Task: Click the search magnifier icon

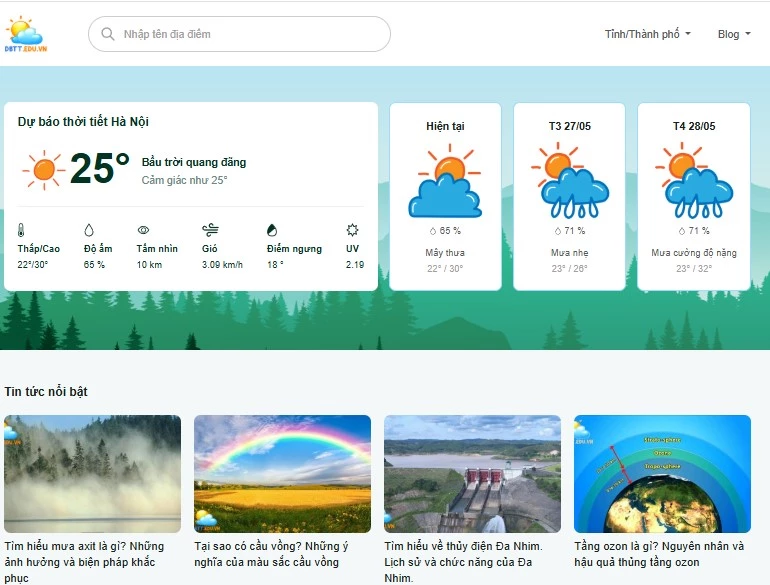Action: coord(108,34)
